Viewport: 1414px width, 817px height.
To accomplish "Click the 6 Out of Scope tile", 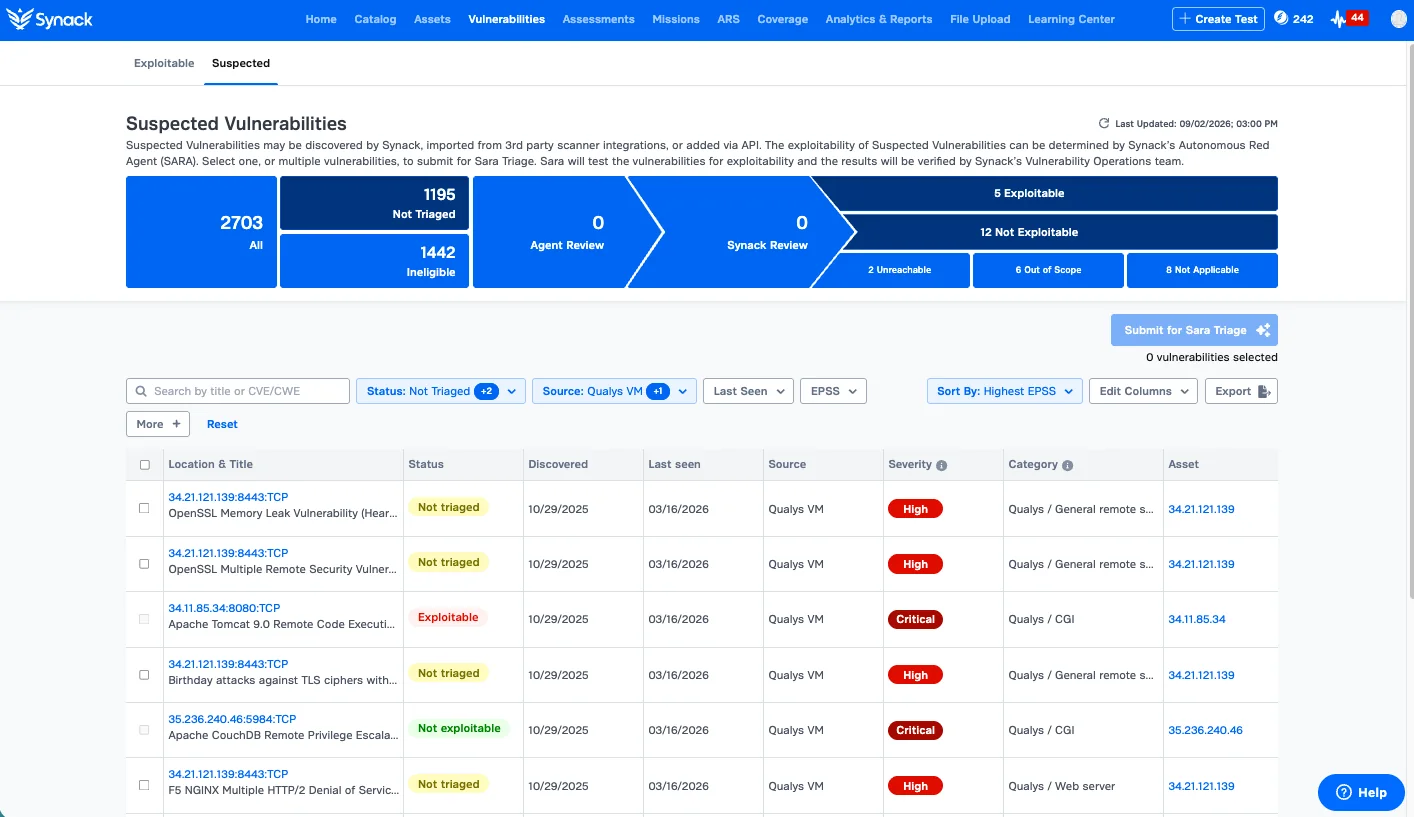I will (1048, 270).
